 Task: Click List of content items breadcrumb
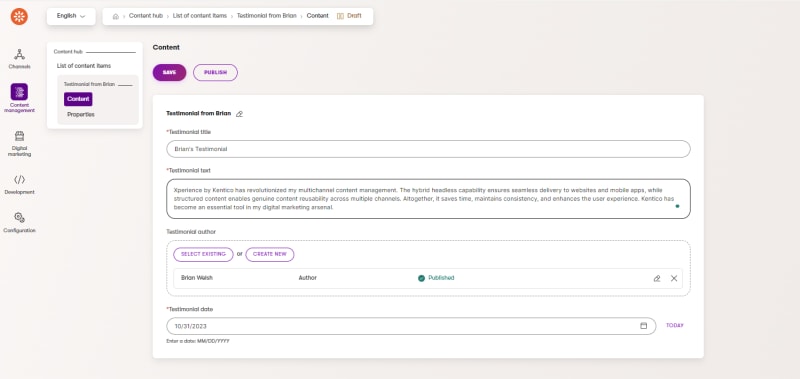click(200, 16)
